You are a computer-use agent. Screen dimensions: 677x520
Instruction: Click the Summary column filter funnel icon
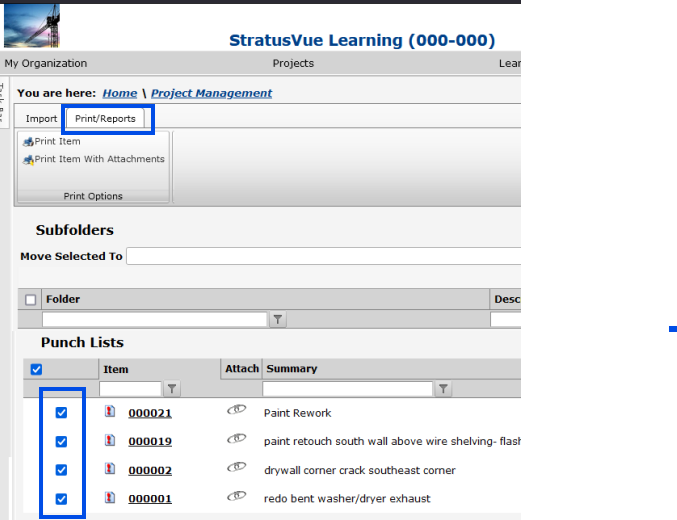443,389
